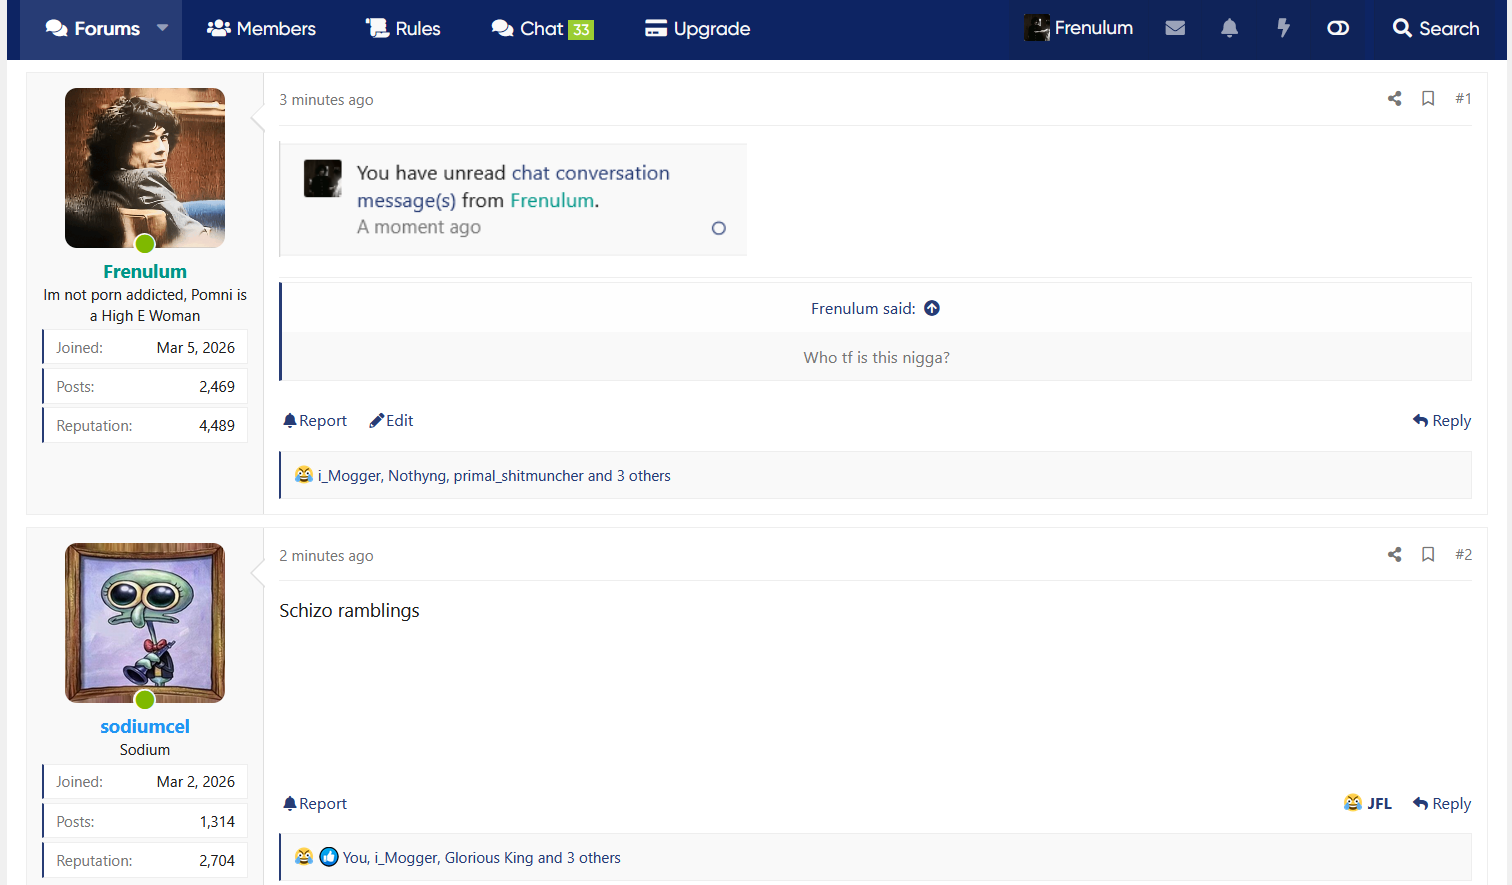Click the user title "Sodium"
This screenshot has width=1512, height=885.
[x=145, y=750]
